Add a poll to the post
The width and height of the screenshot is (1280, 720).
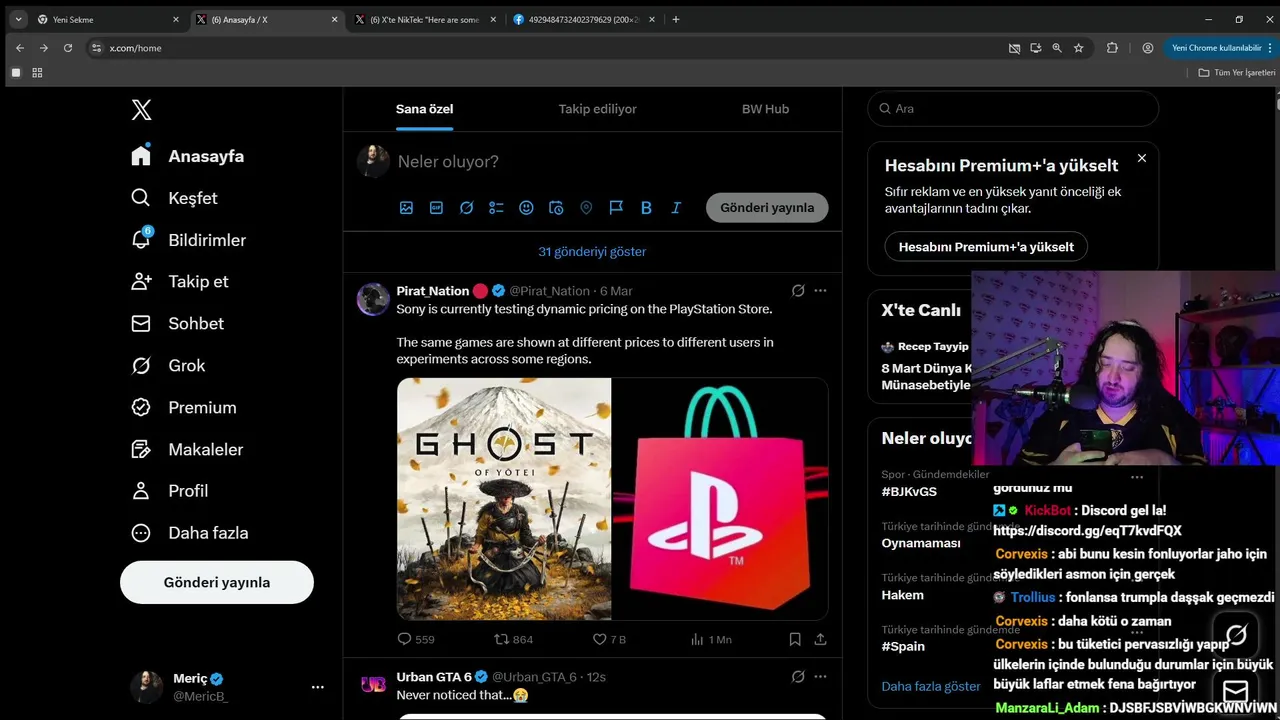[x=496, y=208]
